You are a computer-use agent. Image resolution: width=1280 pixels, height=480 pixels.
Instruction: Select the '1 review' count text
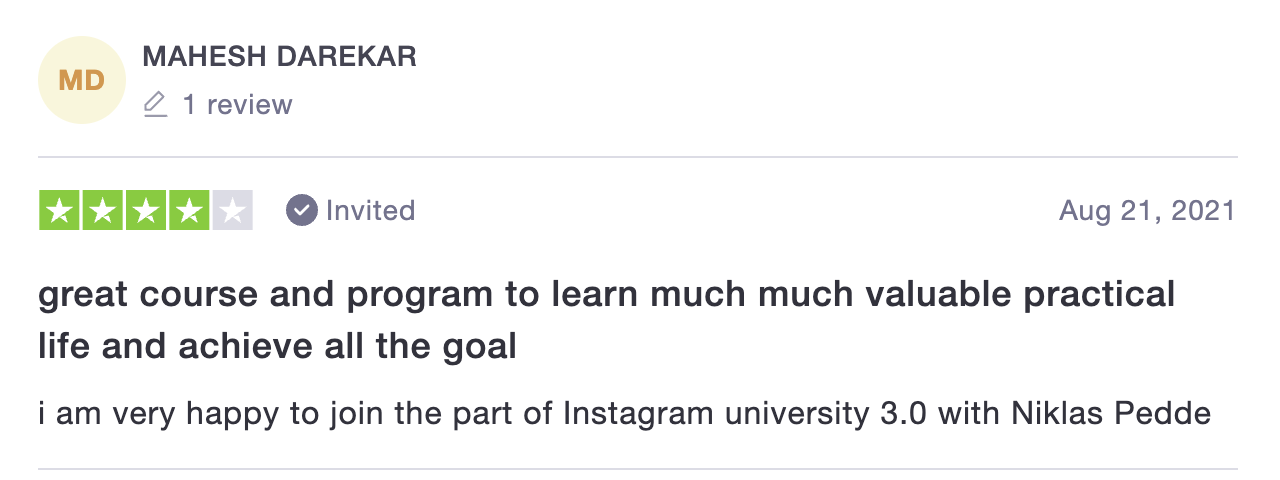click(237, 105)
